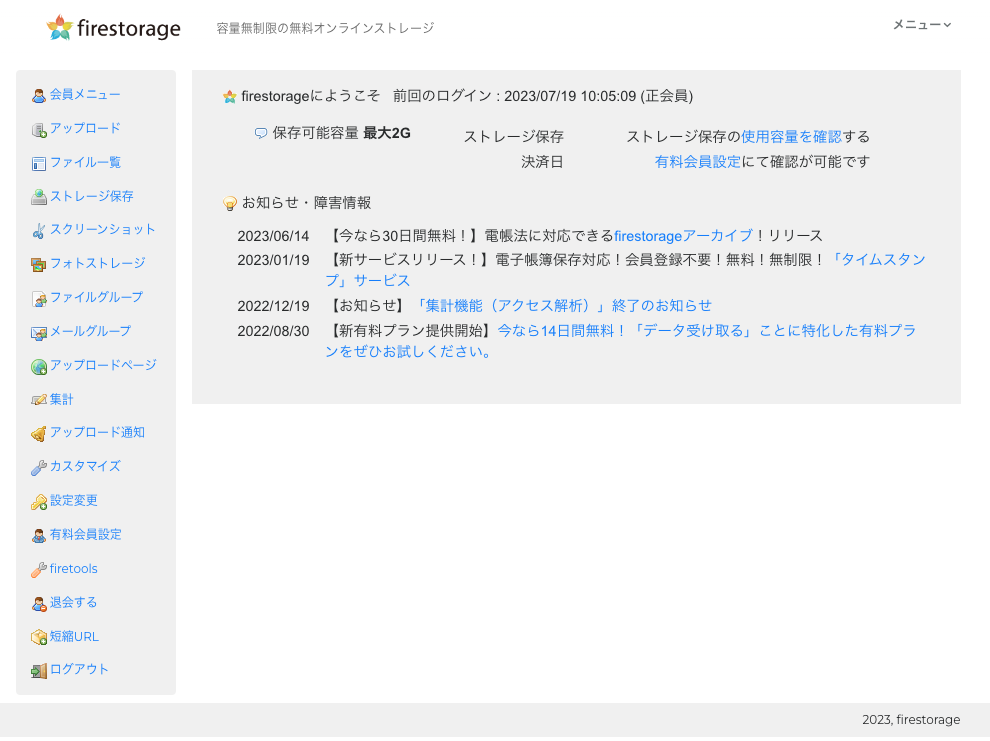The image size is (990, 741).
Task: Open the firestorage logo on the header
Action: pos(111,28)
